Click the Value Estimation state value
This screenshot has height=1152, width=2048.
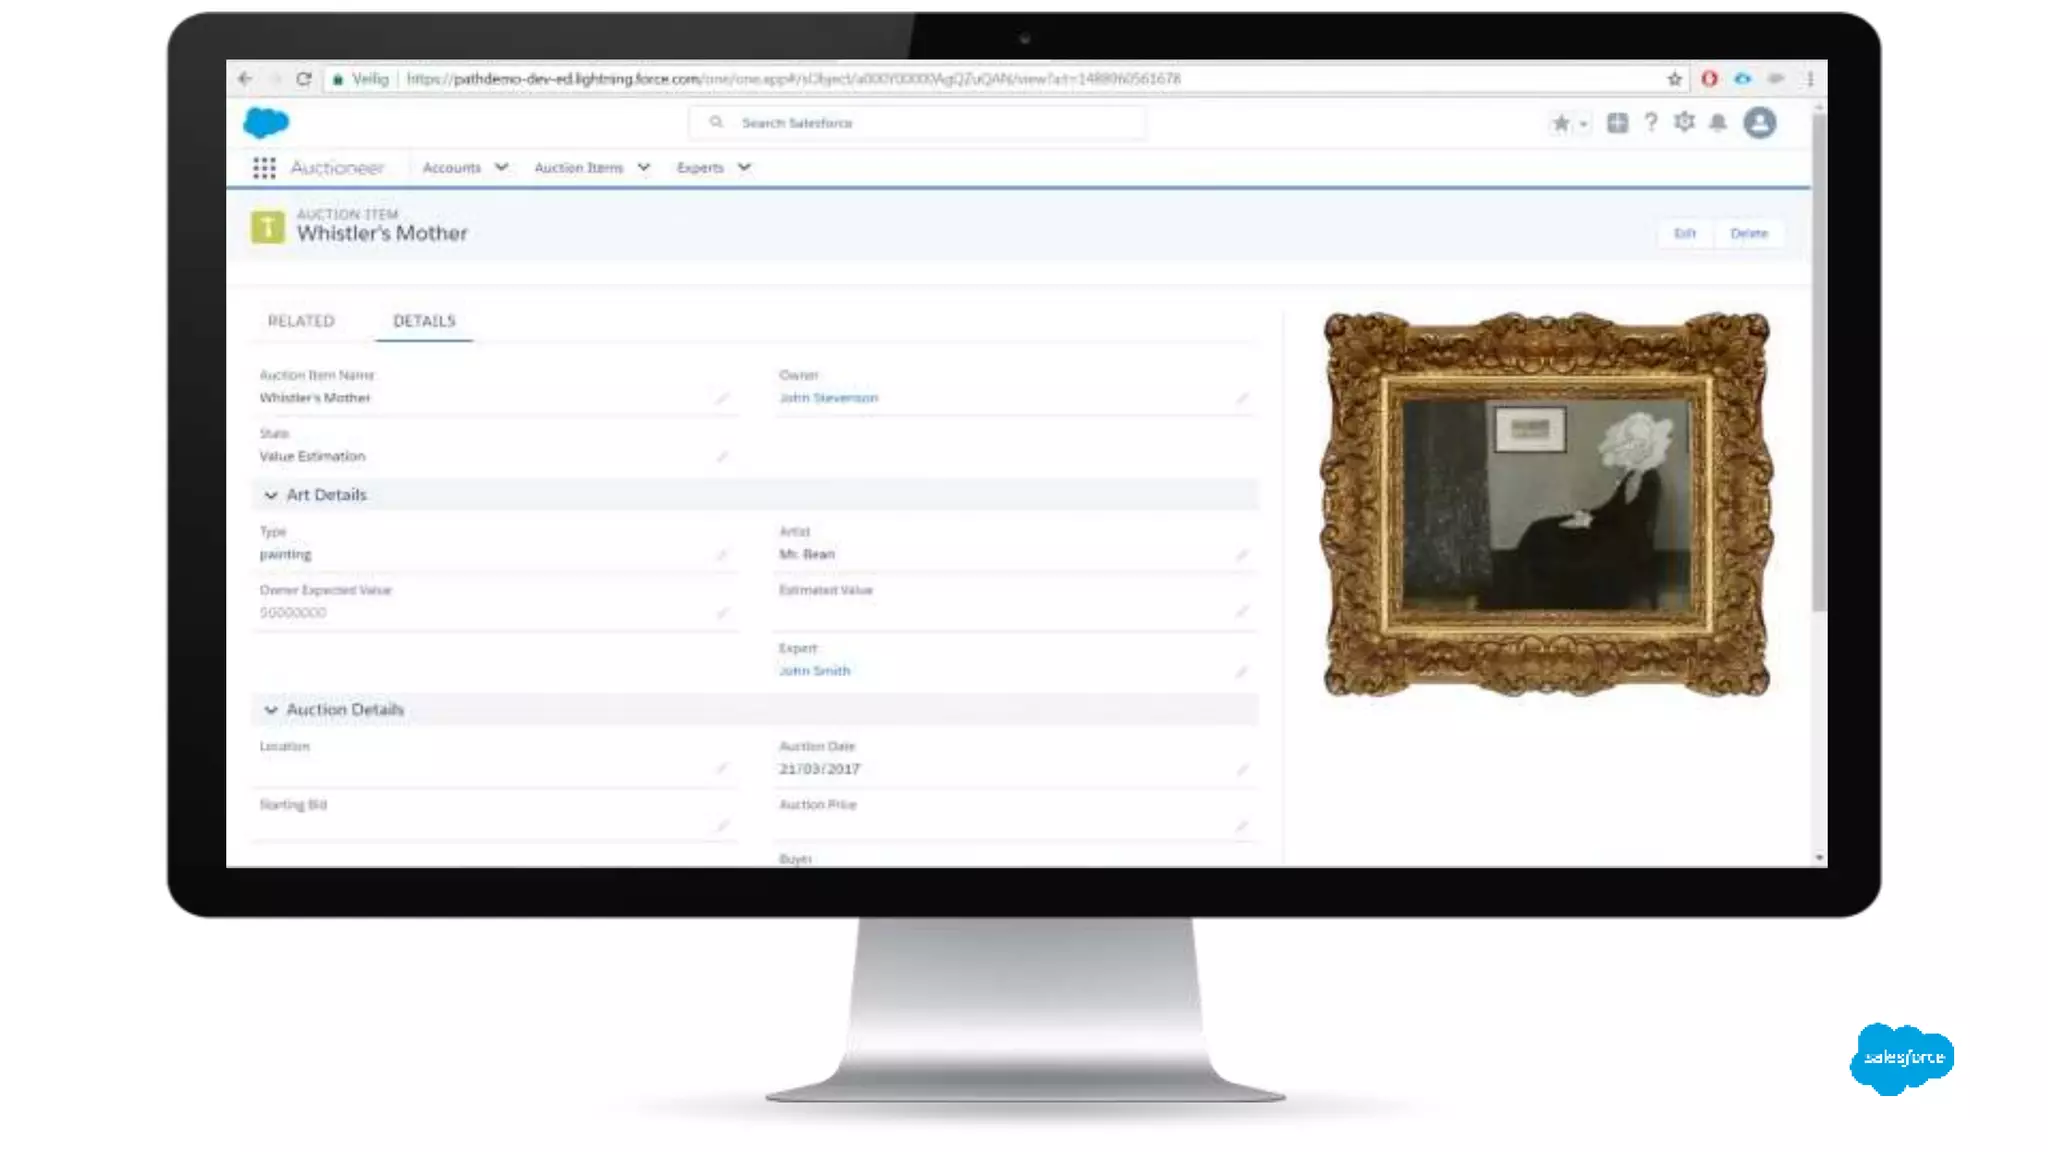coord(313,456)
